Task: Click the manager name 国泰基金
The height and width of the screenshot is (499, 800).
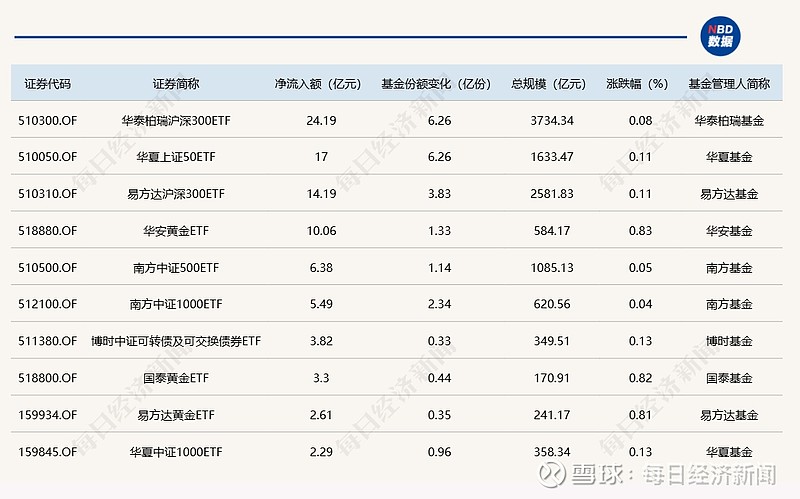Action: (729, 378)
